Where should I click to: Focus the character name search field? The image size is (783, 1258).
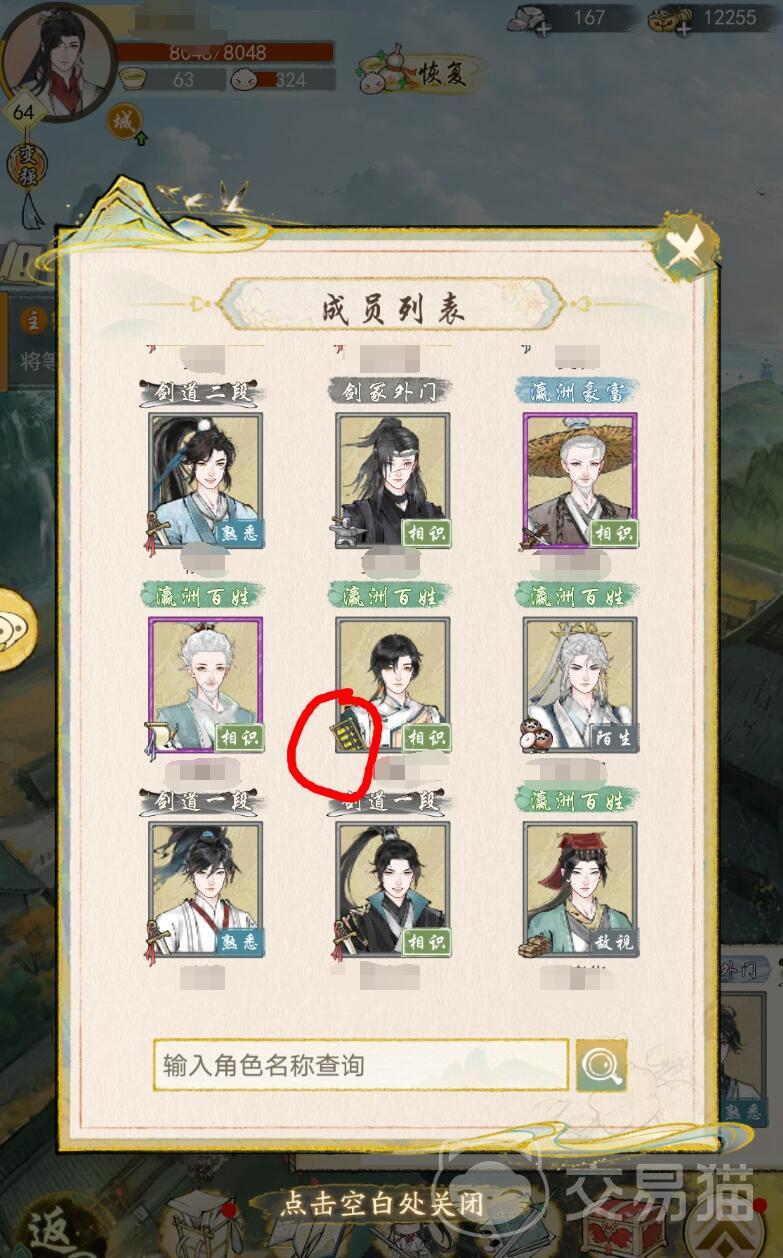[361, 1065]
